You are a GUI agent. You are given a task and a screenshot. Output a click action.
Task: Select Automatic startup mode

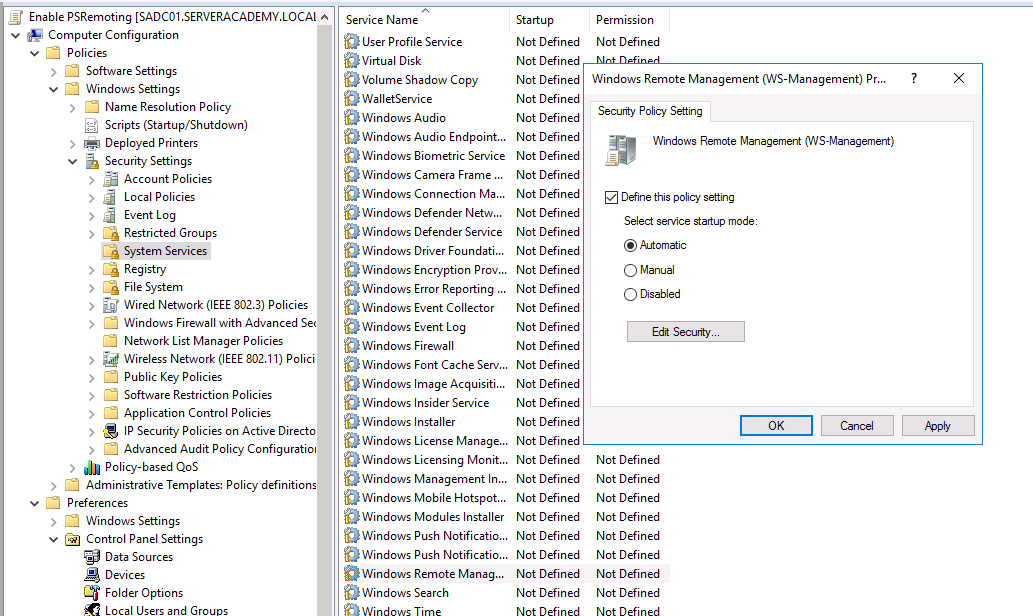point(630,245)
